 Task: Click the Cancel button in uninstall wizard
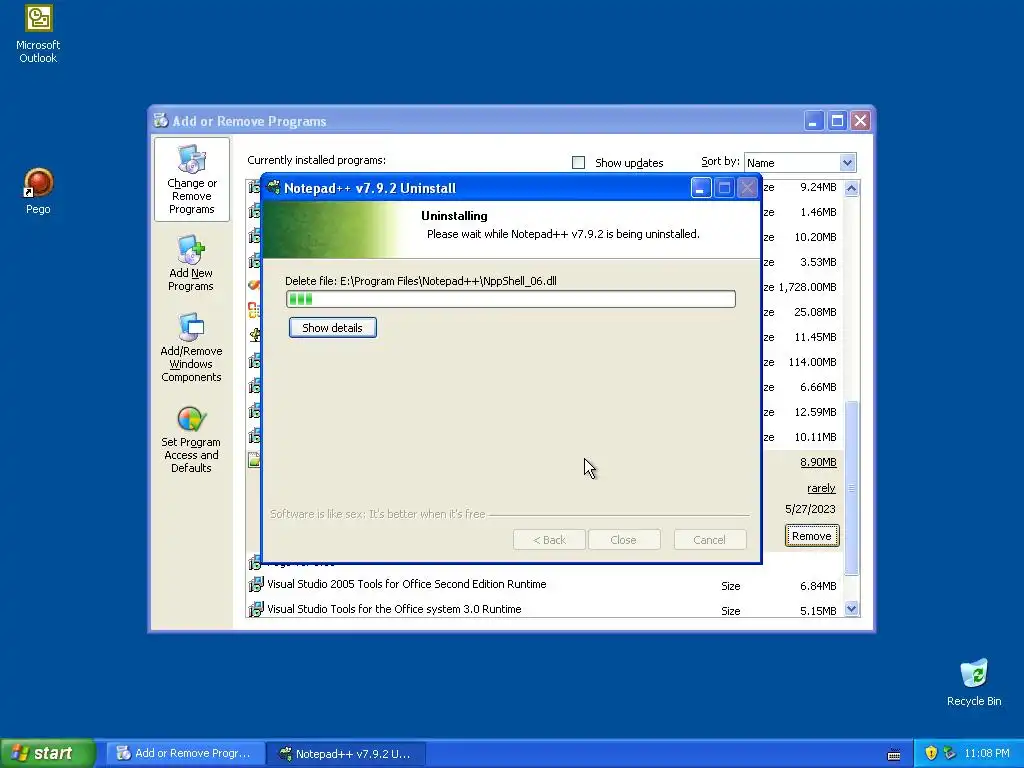pos(710,540)
